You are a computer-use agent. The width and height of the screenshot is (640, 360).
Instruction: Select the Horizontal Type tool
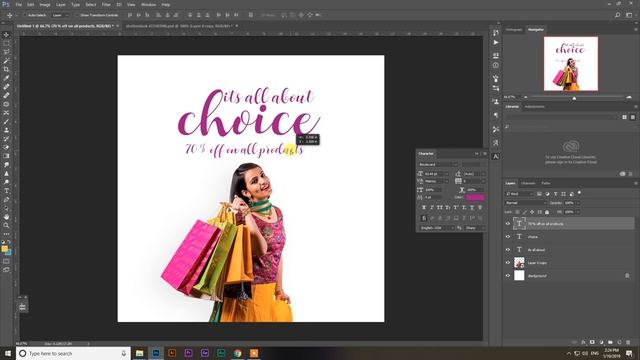tap(6, 191)
